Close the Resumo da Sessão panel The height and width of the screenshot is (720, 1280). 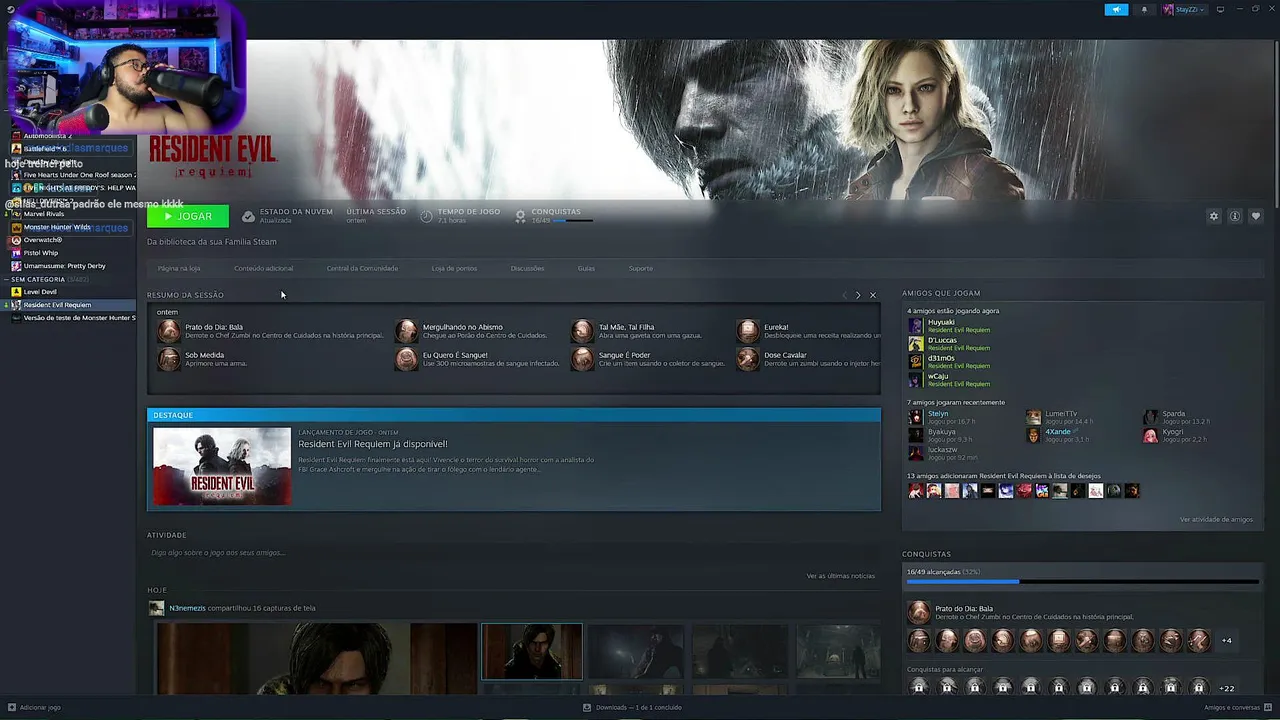pos(872,295)
